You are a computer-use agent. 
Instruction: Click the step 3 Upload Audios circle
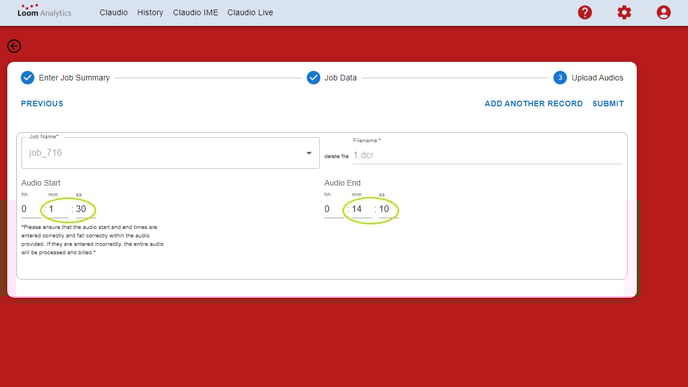(560, 78)
